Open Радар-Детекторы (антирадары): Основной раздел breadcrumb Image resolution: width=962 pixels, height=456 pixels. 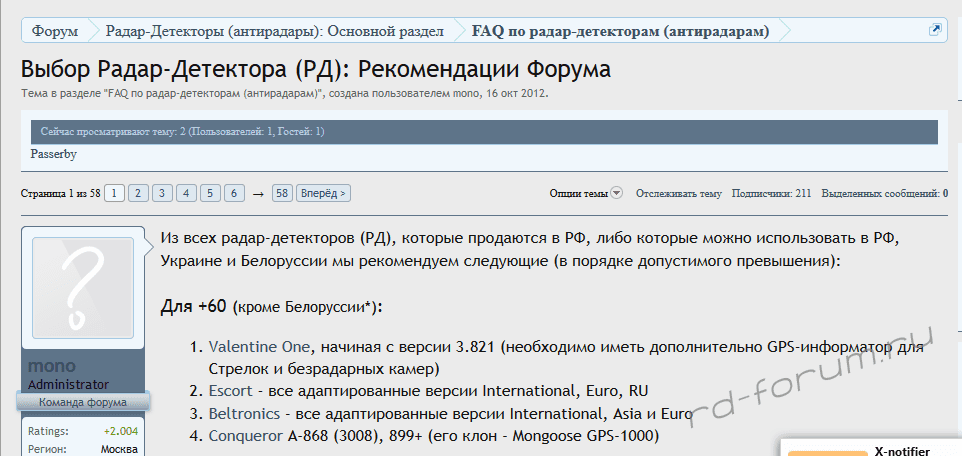[x=275, y=31]
